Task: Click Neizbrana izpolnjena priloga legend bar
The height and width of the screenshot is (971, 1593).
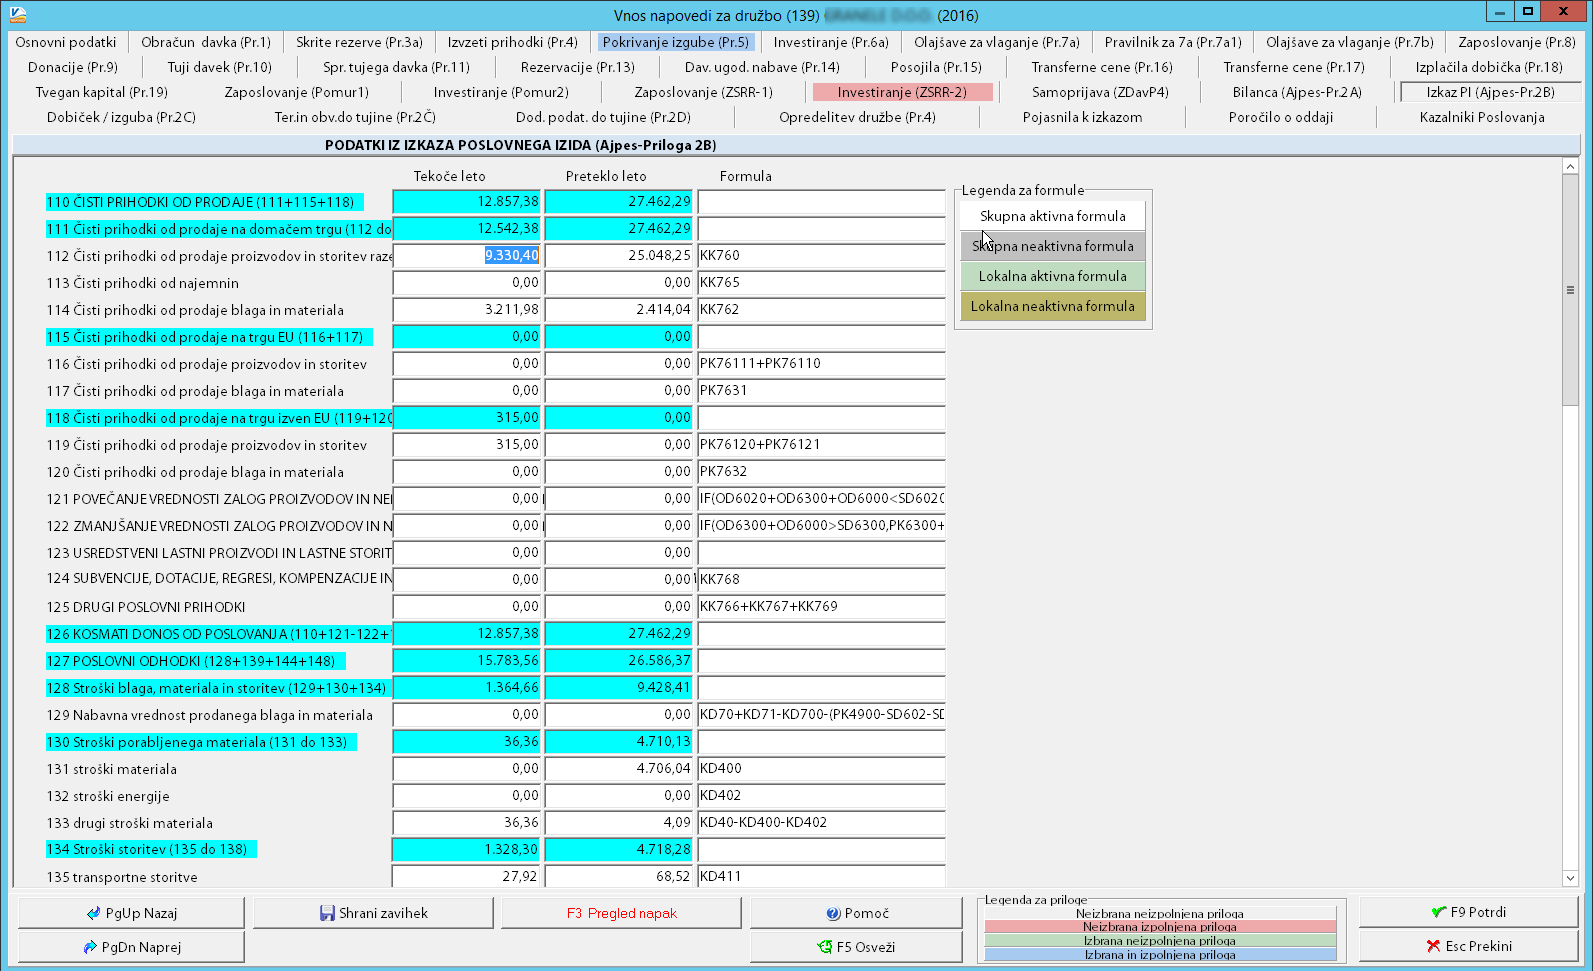Action: pyautogui.click(x=1160, y=927)
